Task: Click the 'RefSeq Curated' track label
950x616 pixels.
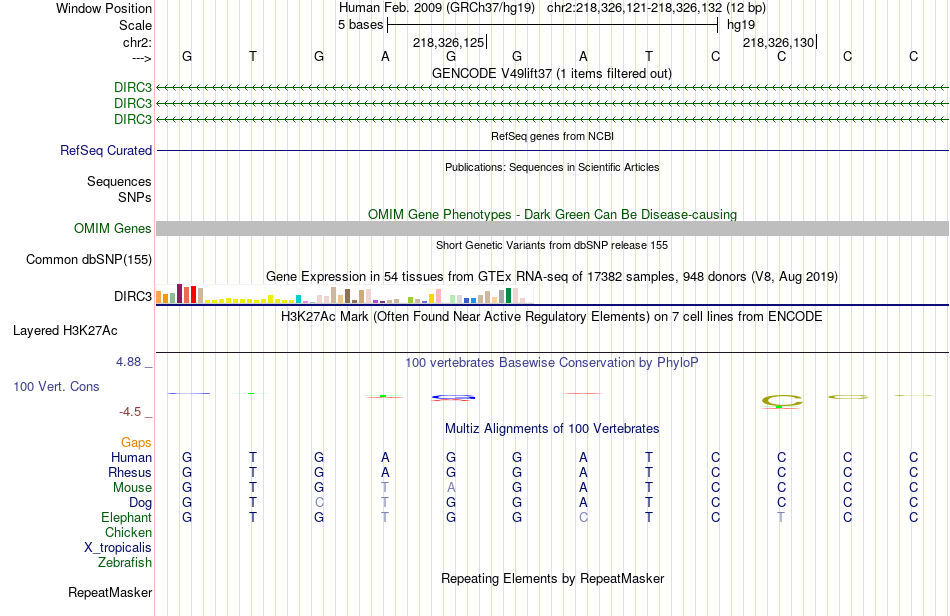Action: 105,150
